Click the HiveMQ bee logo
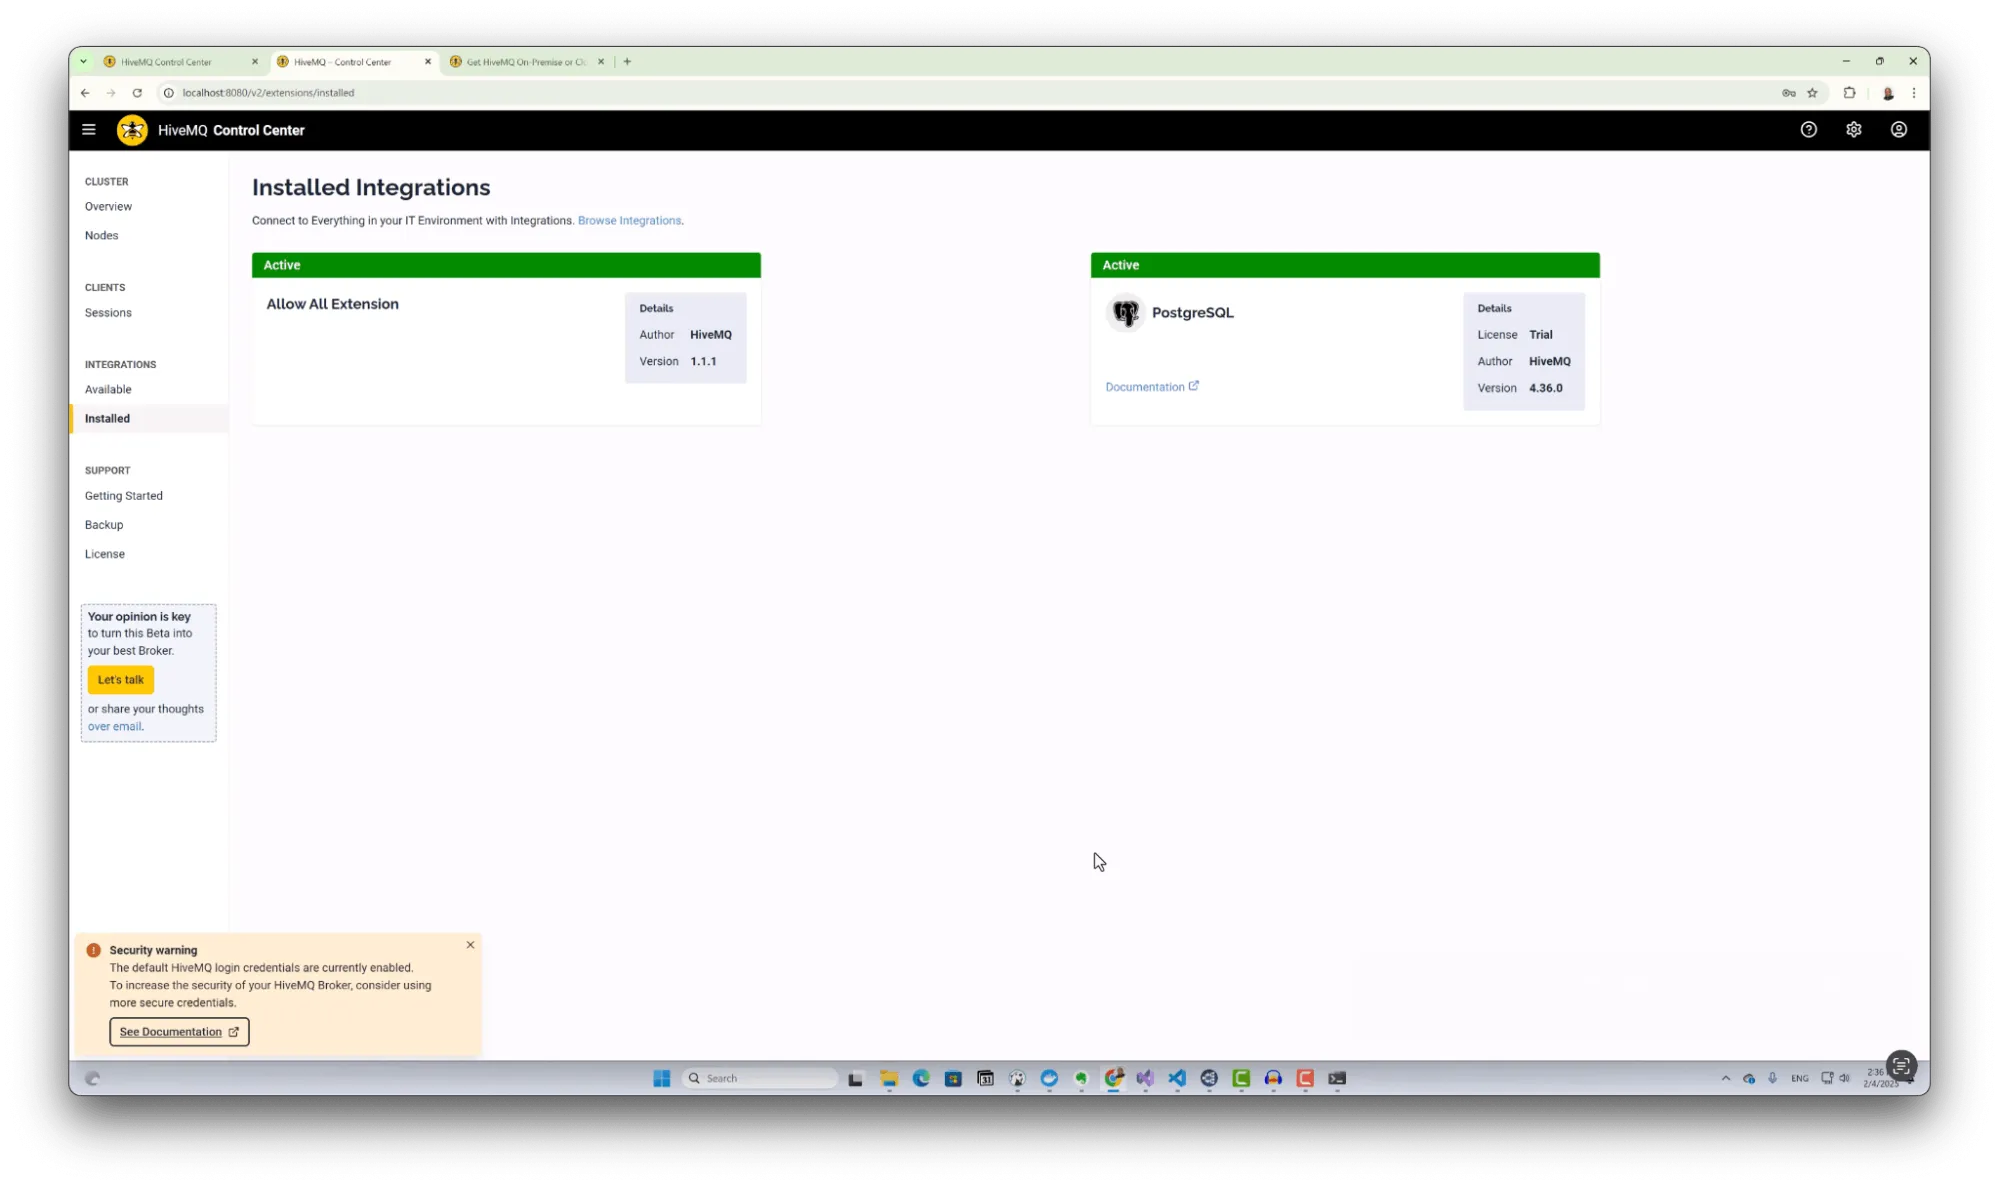The width and height of the screenshot is (1999, 1187). [132, 130]
